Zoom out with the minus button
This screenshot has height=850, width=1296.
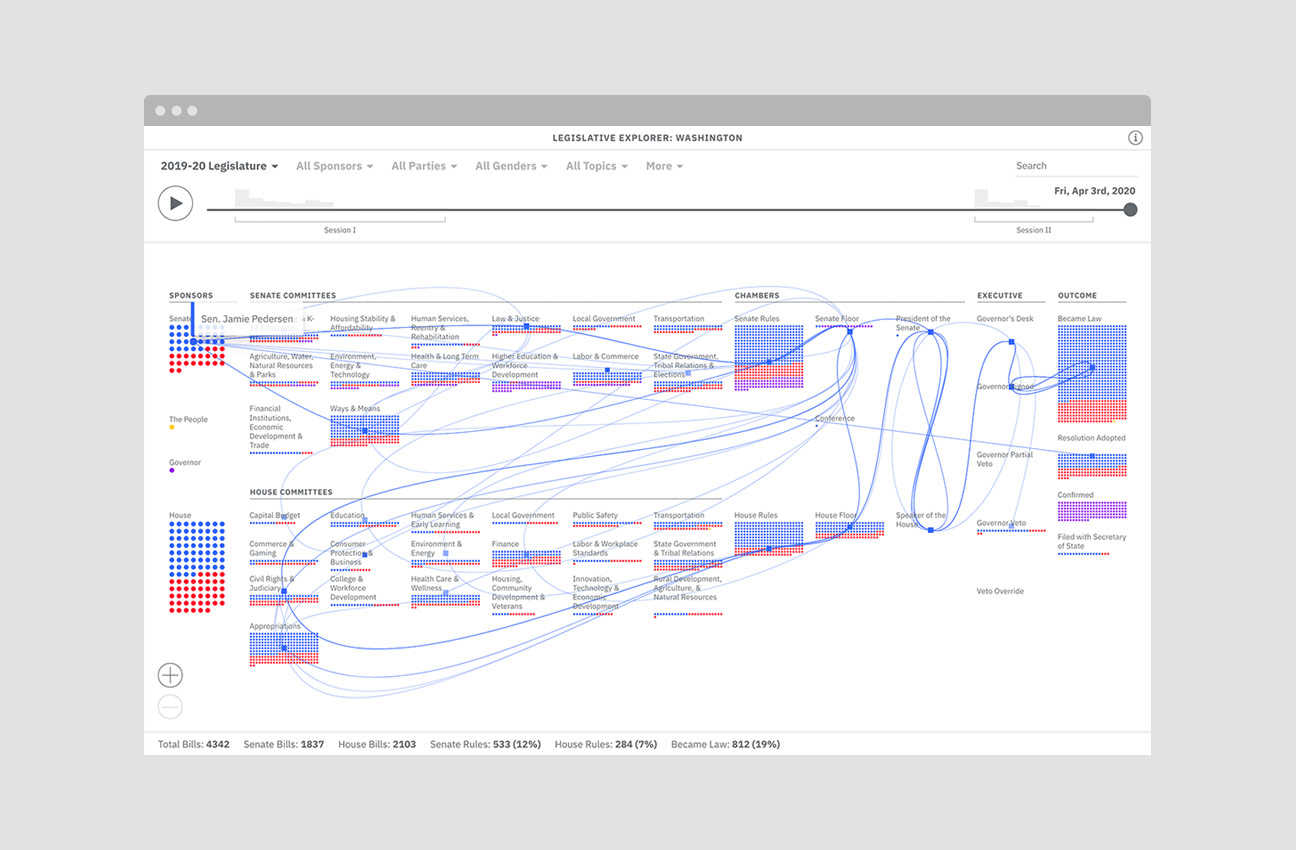[x=170, y=707]
